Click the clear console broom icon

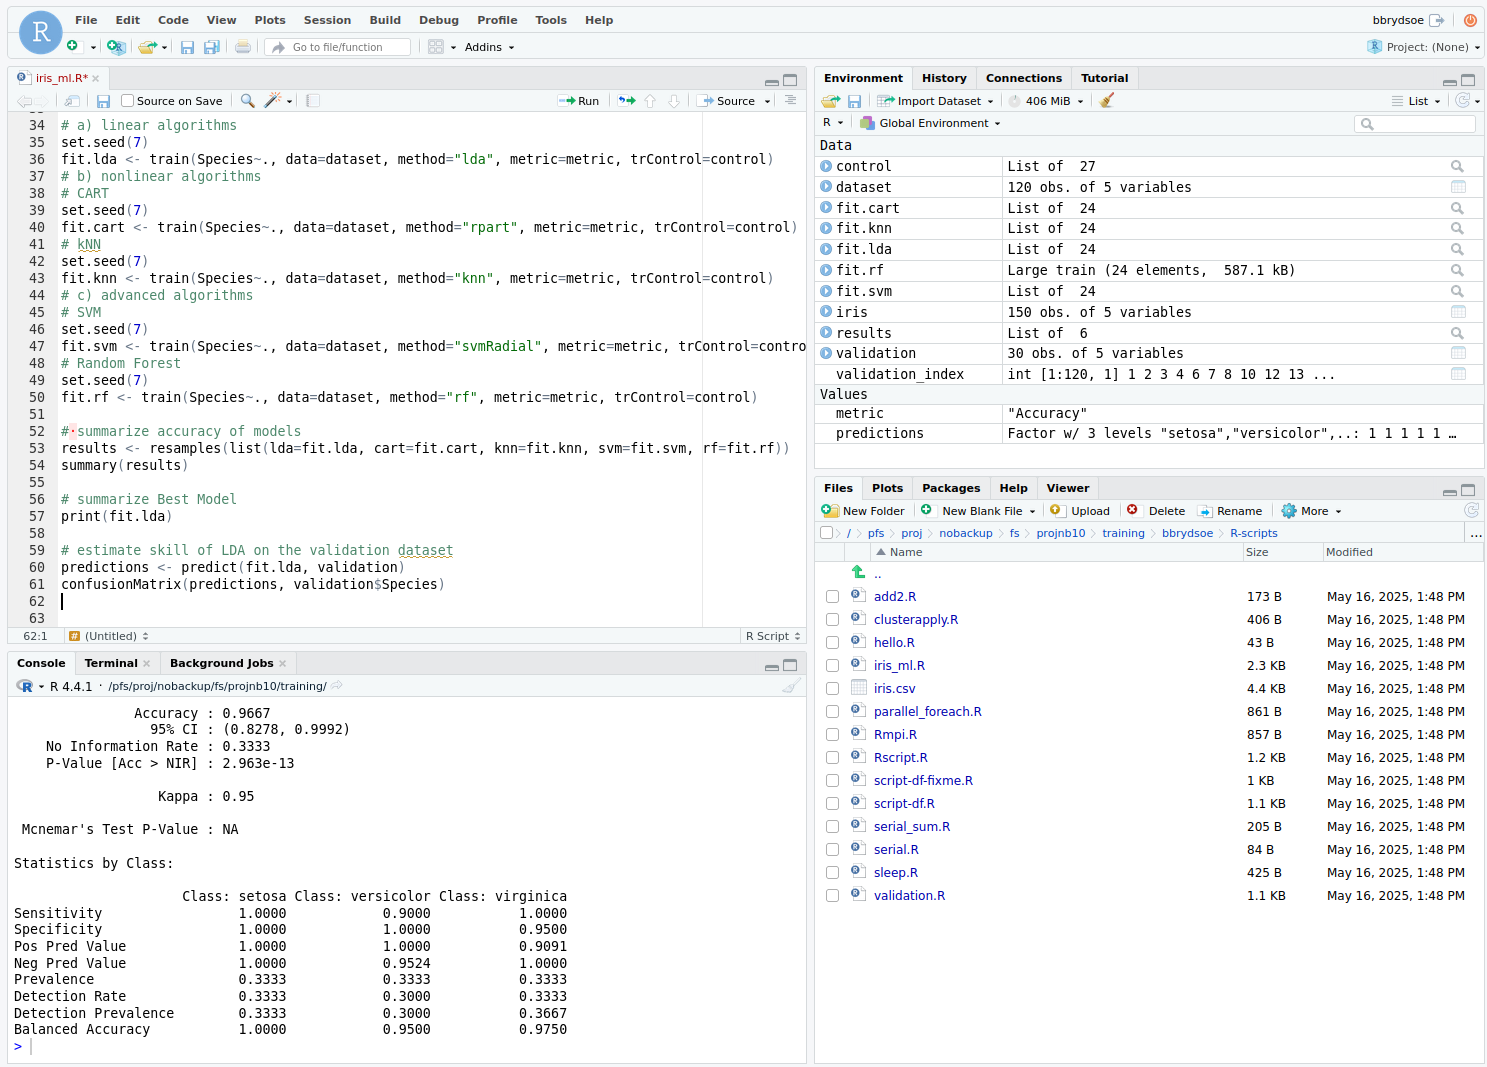pyautogui.click(x=791, y=686)
